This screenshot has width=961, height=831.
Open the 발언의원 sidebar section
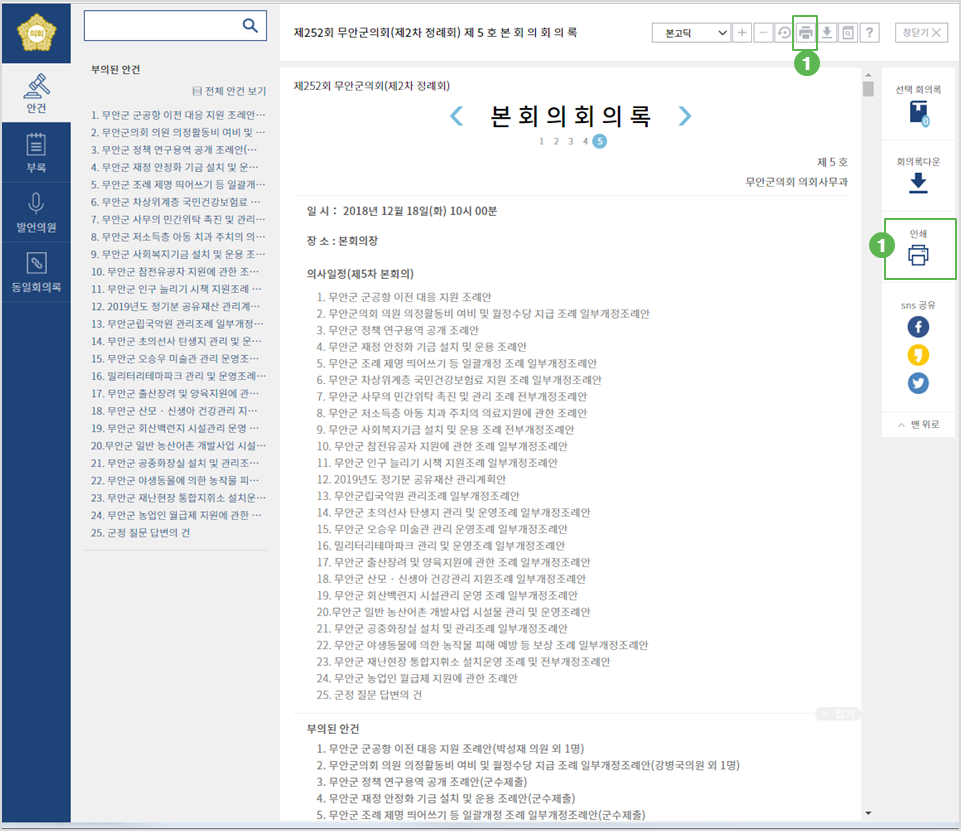[36, 213]
